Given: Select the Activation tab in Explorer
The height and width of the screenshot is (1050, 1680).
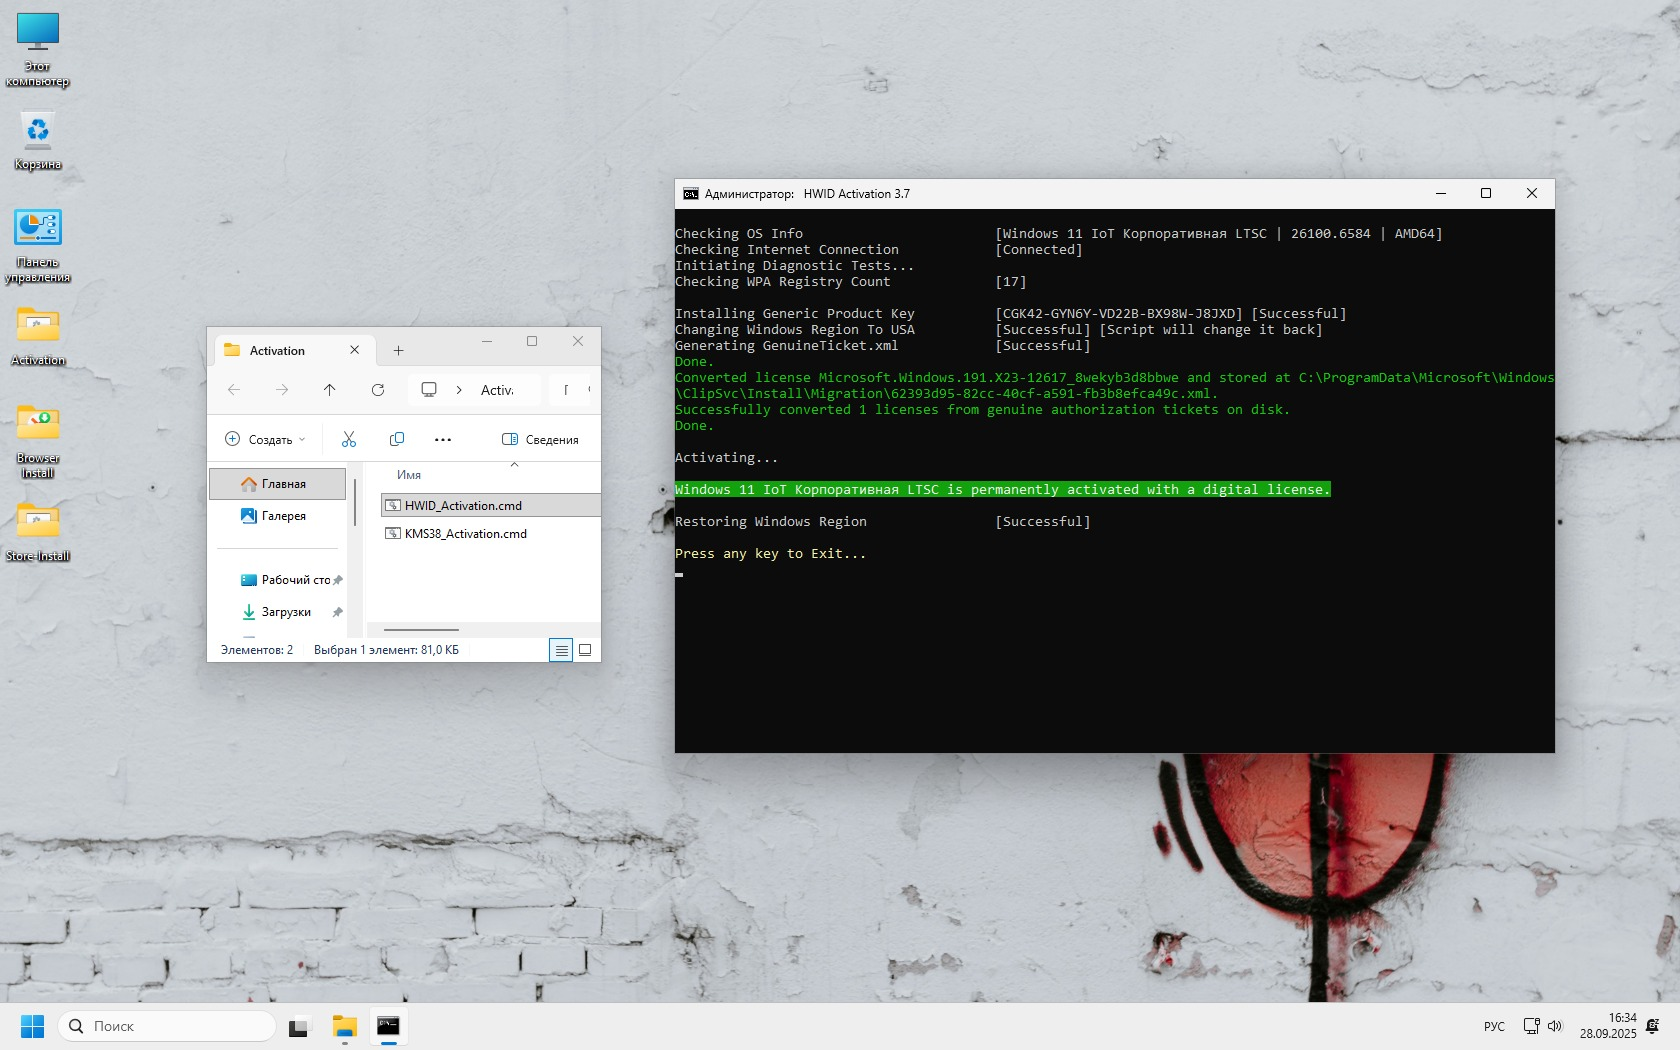Looking at the screenshot, I should pyautogui.click(x=278, y=351).
